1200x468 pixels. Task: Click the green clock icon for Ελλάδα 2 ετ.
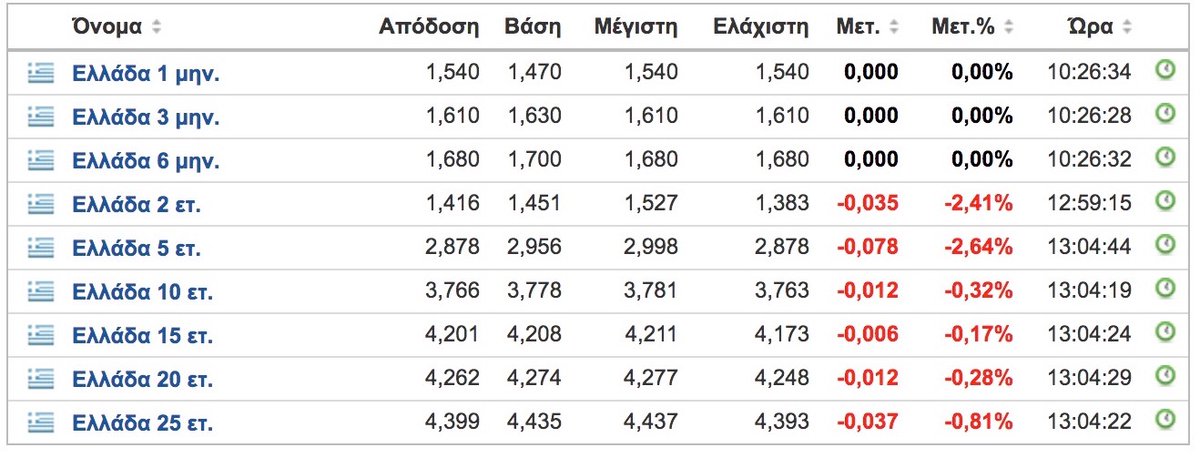[x=1164, y=202]
